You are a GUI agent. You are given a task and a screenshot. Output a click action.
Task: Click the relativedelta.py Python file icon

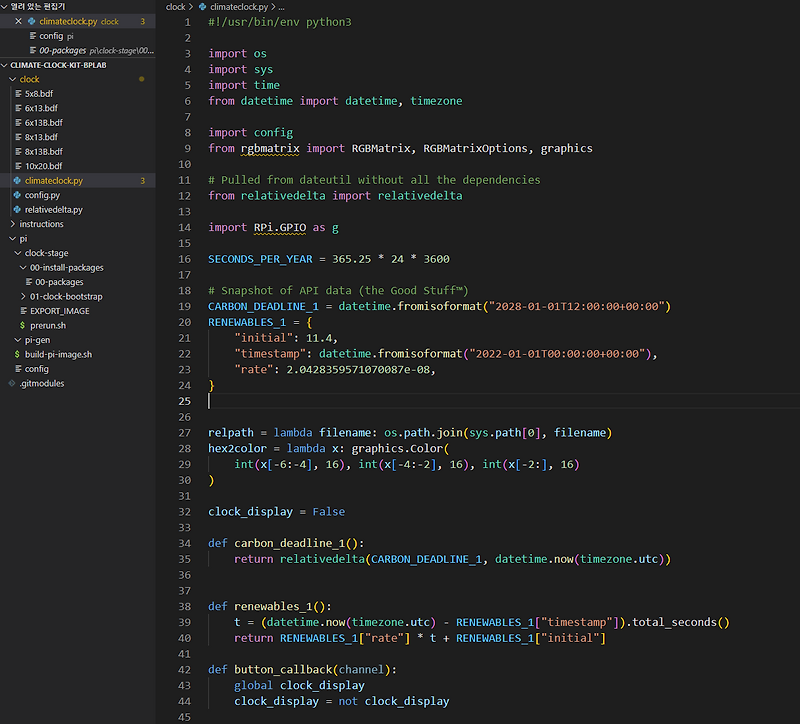pos(18,210)
